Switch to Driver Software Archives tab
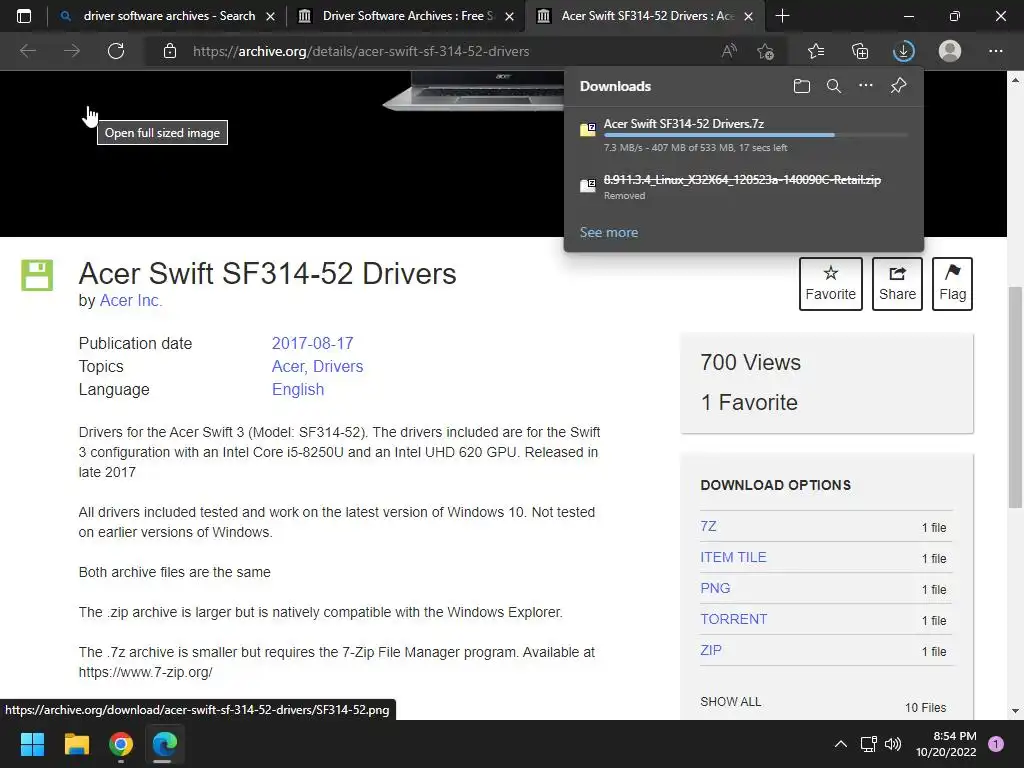This screenshot has width=1024, height=768. coord(405,16)
